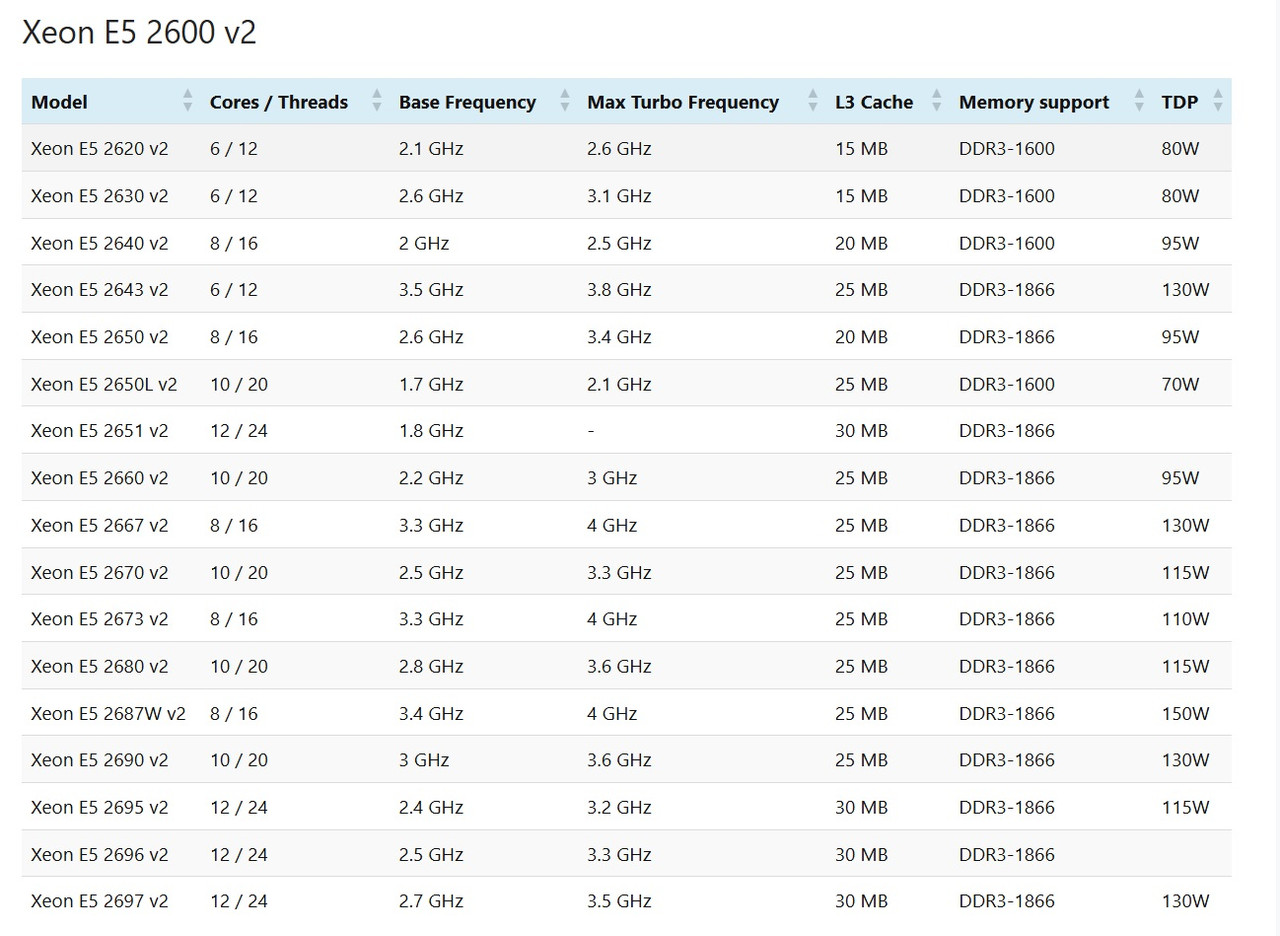Click 6 / 12 cores of E5 2643 v2
The height and width of the screenshot is (936, 1280).
tap(234, 290)
